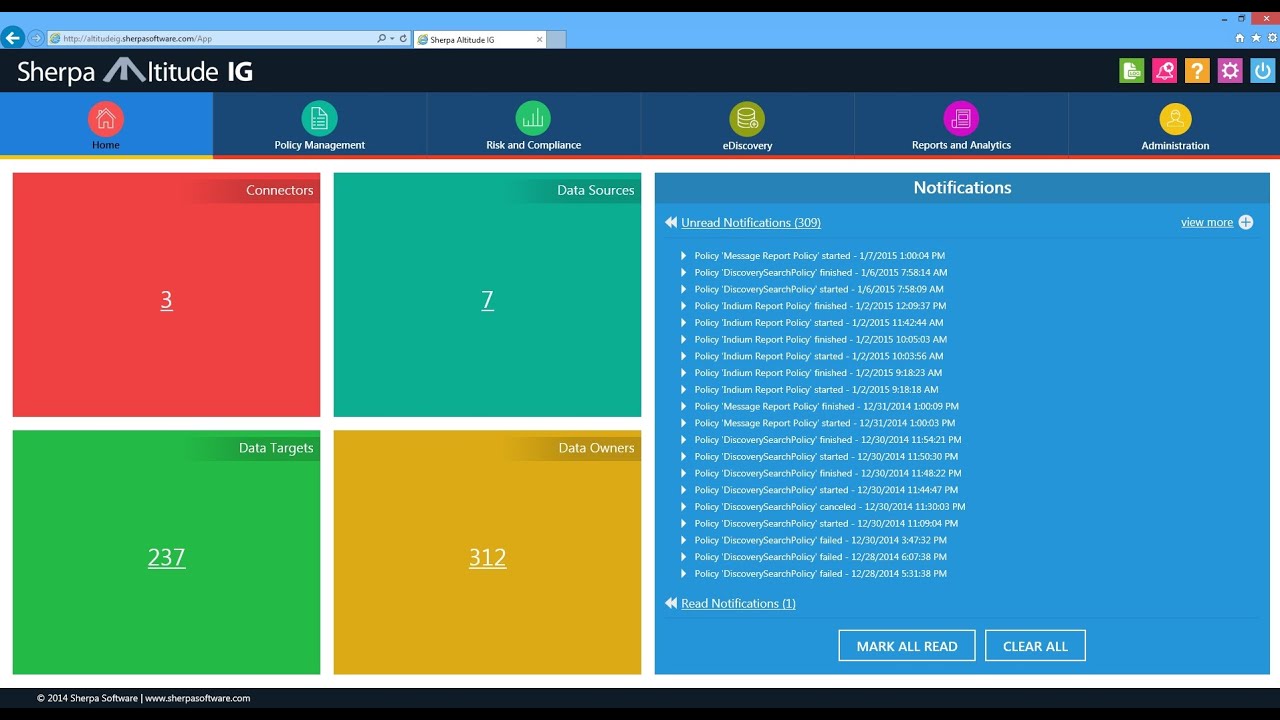
Task: Open the Administration tab
Action: pos(1175,125)
